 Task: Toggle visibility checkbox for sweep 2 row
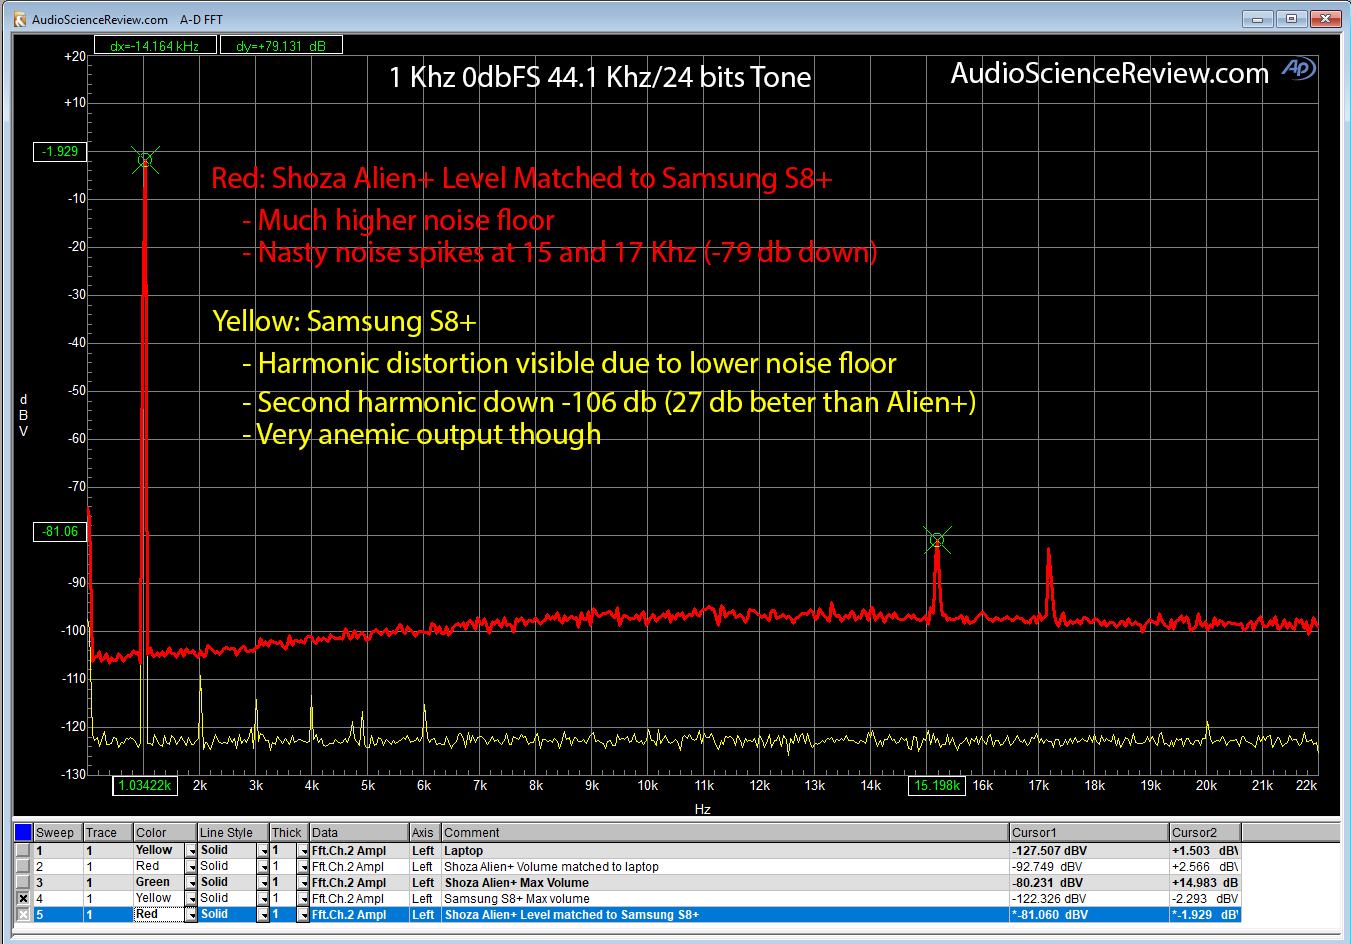(23, 867)
